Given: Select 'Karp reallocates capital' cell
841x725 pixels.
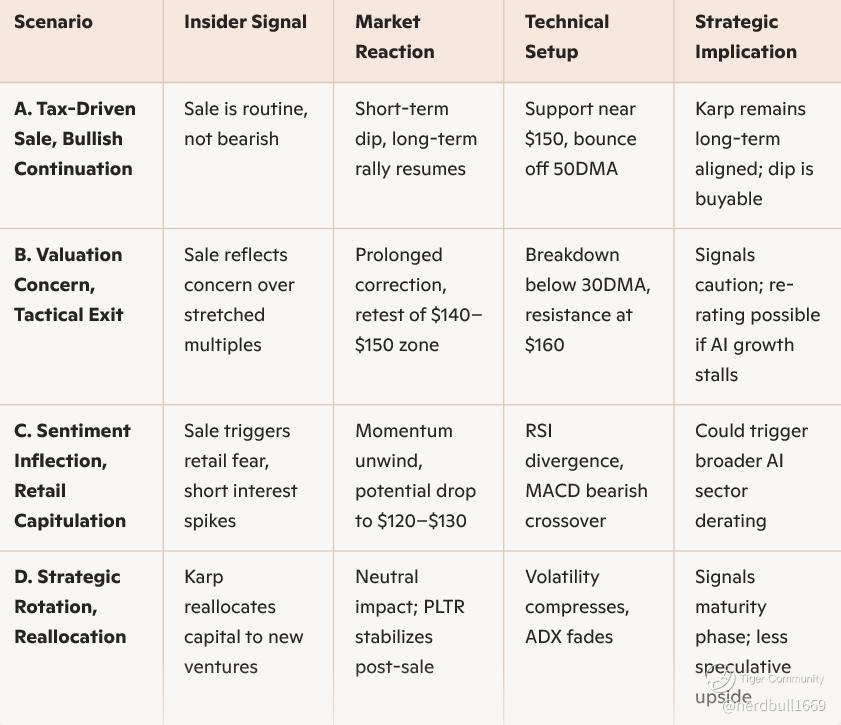Looking at the screenshot, I should pos(244,622).
